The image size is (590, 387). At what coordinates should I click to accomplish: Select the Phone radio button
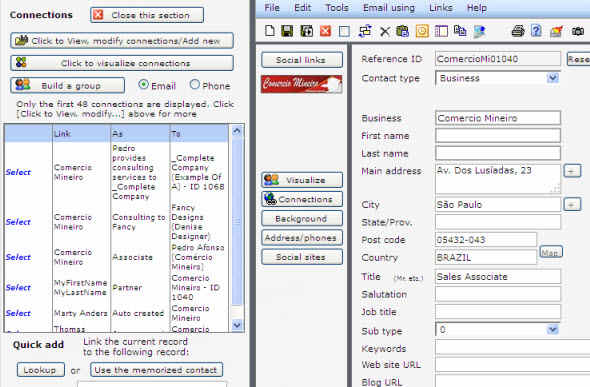195,85
